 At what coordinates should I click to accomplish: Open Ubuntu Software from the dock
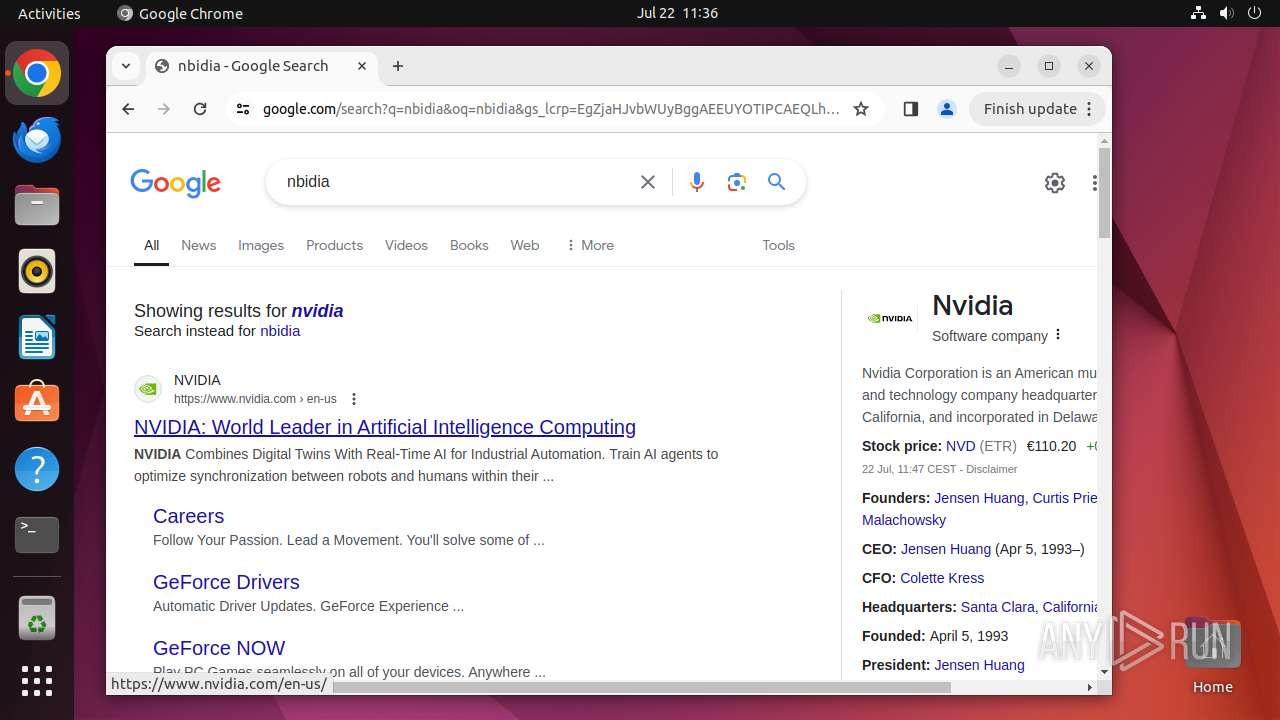37,404
